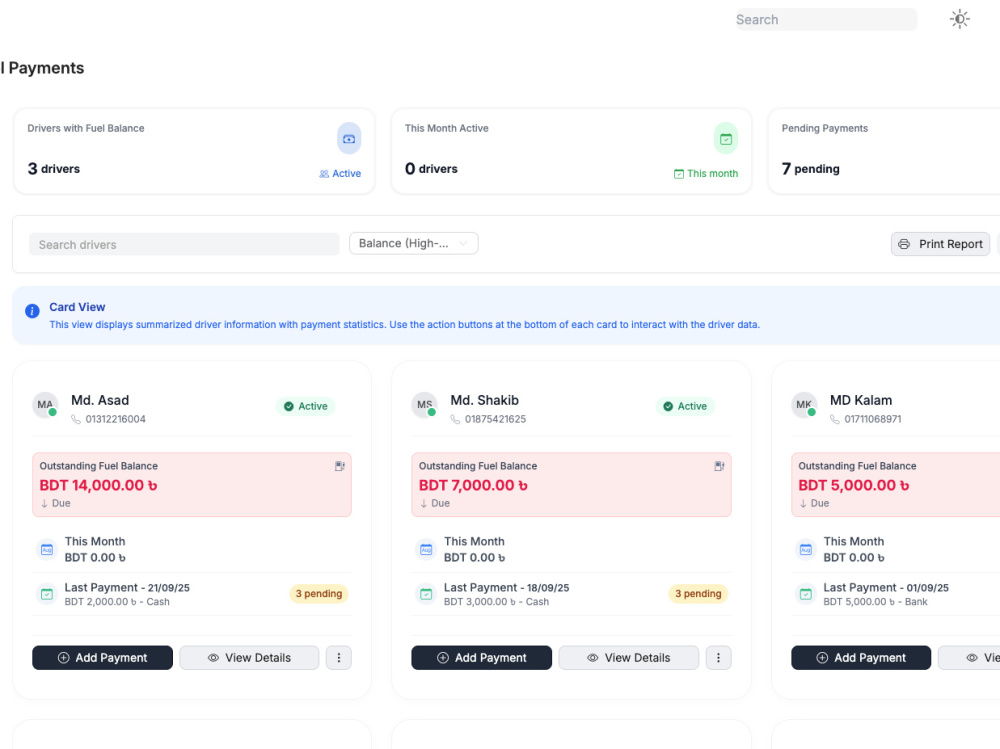1000x749 pixels.
Task: Click the blue Card View info icon
Action: 32,311
